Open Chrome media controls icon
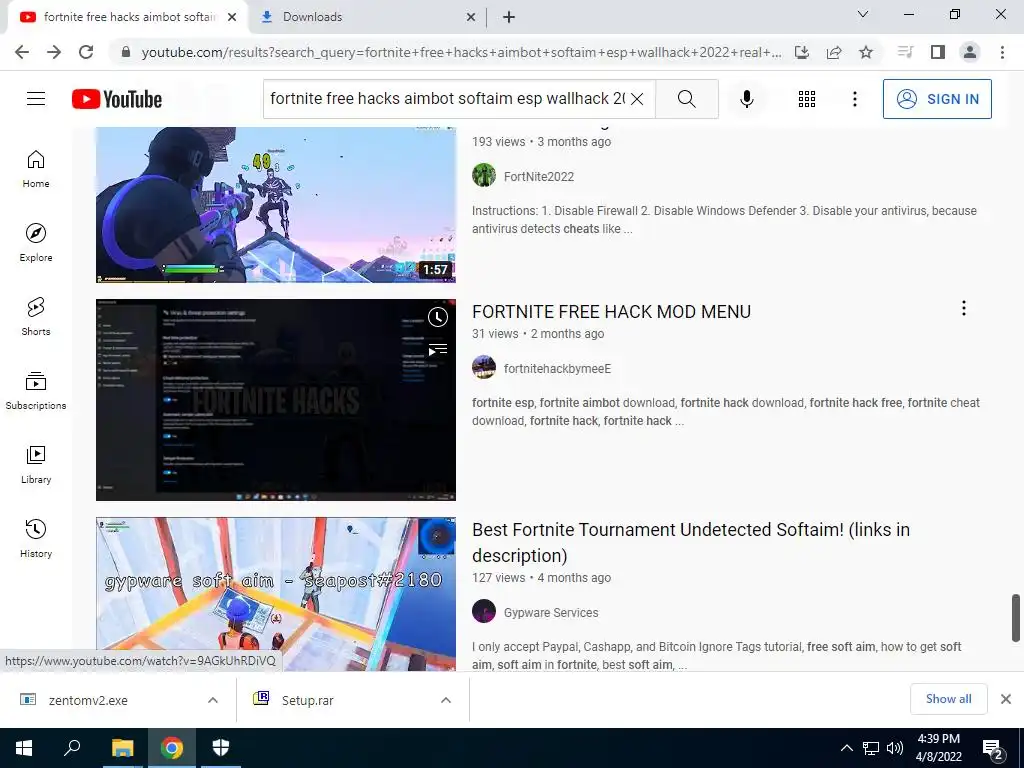The width and height of the screenshot is (1024, 768). [x=905, y=52]
